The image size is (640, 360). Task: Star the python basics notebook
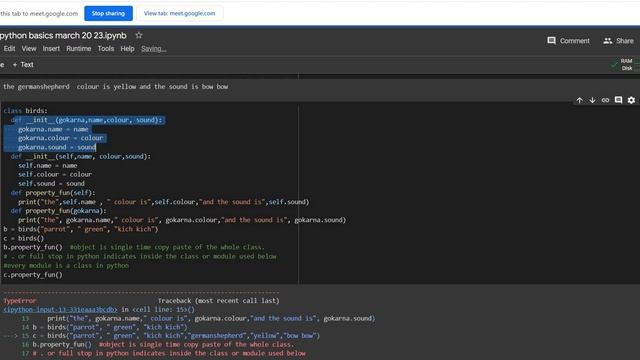(x=139, y=36)
